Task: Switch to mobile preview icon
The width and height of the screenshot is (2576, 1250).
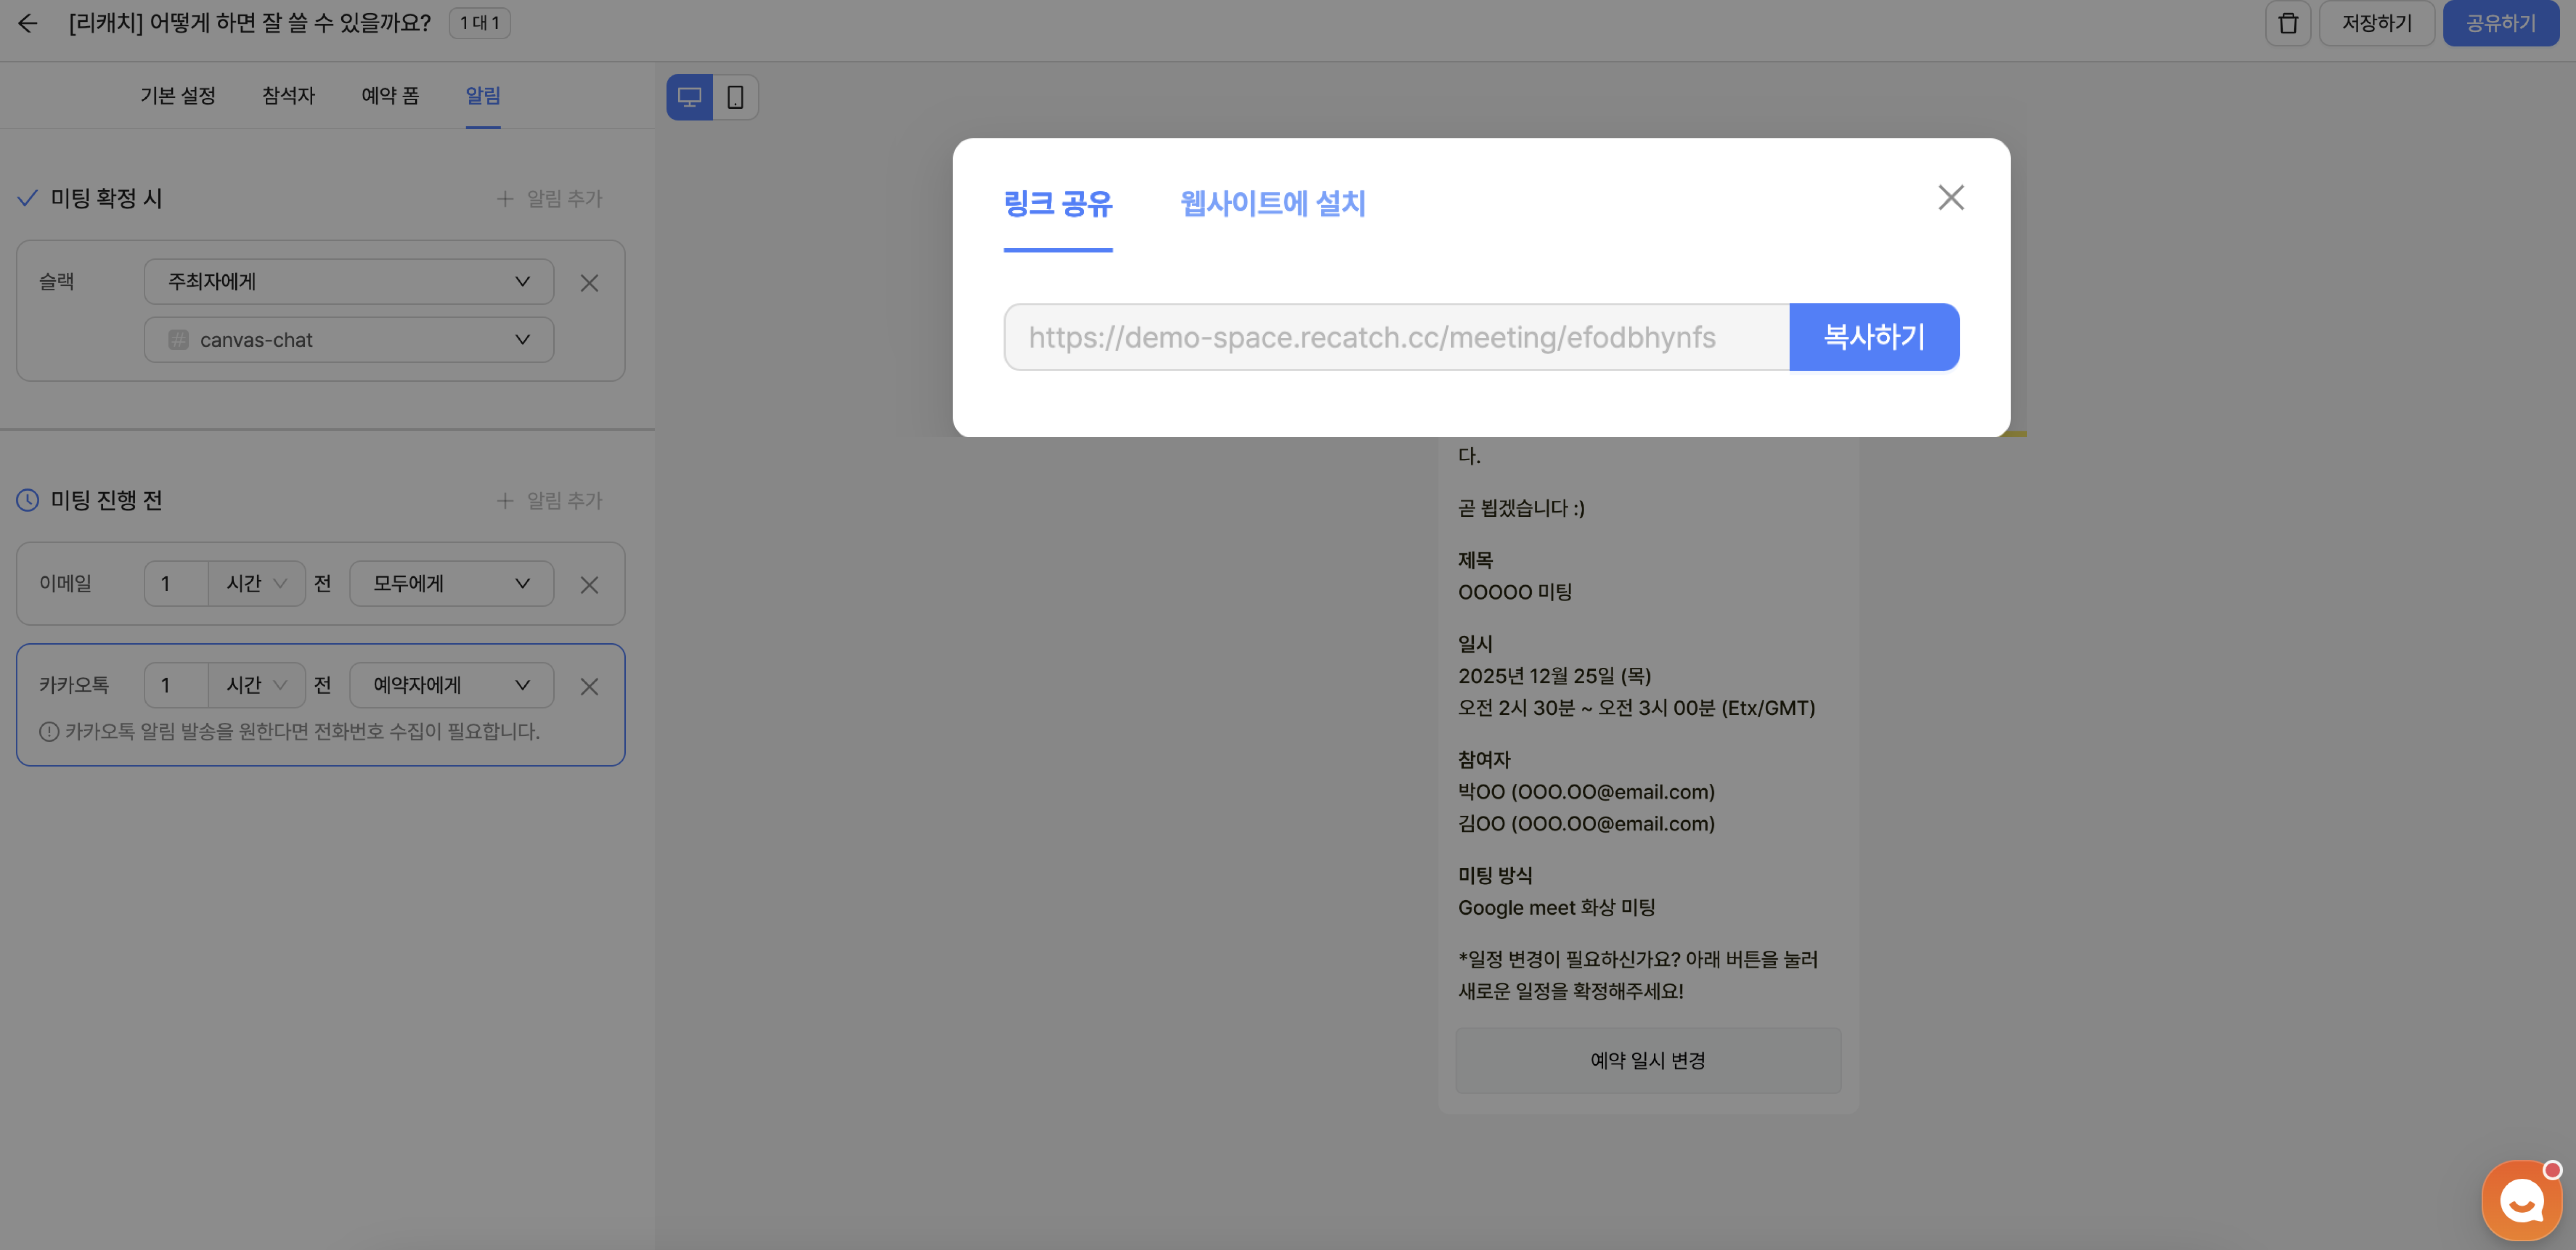Action: click(x=735, y=97)
